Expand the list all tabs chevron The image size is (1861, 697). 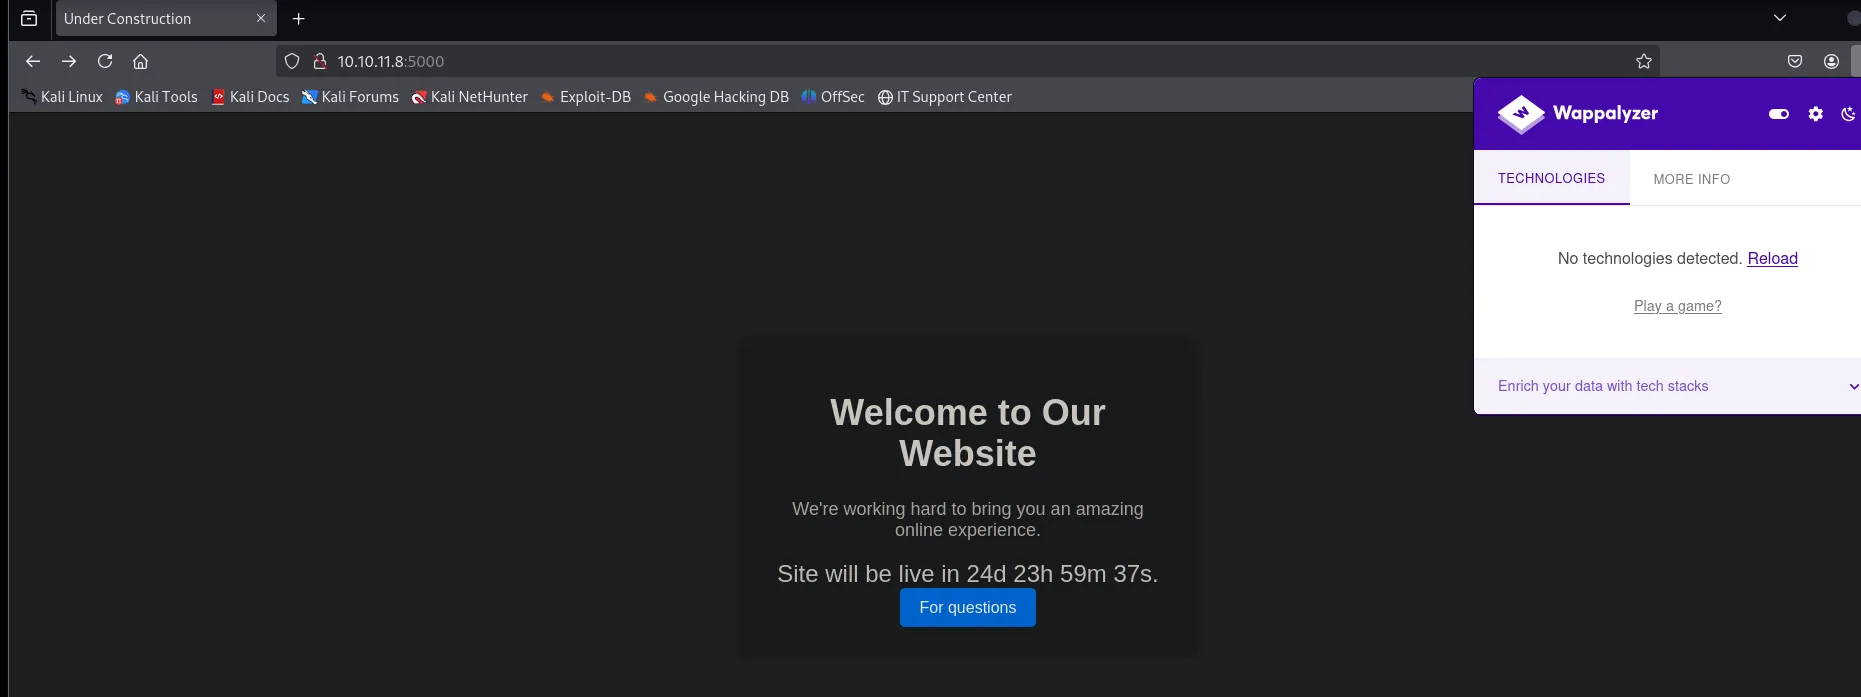point(1780,18)
